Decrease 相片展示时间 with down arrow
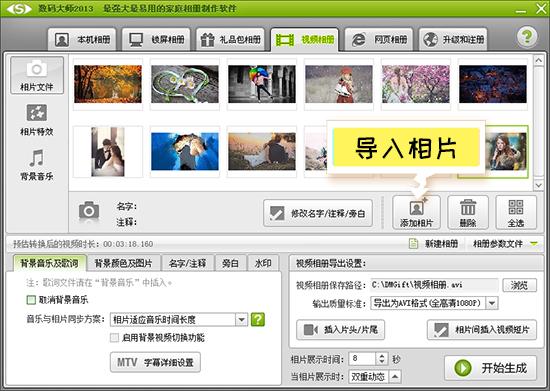Image resolution: width=550 pixels, height=391 pixels. click(382, 362)
